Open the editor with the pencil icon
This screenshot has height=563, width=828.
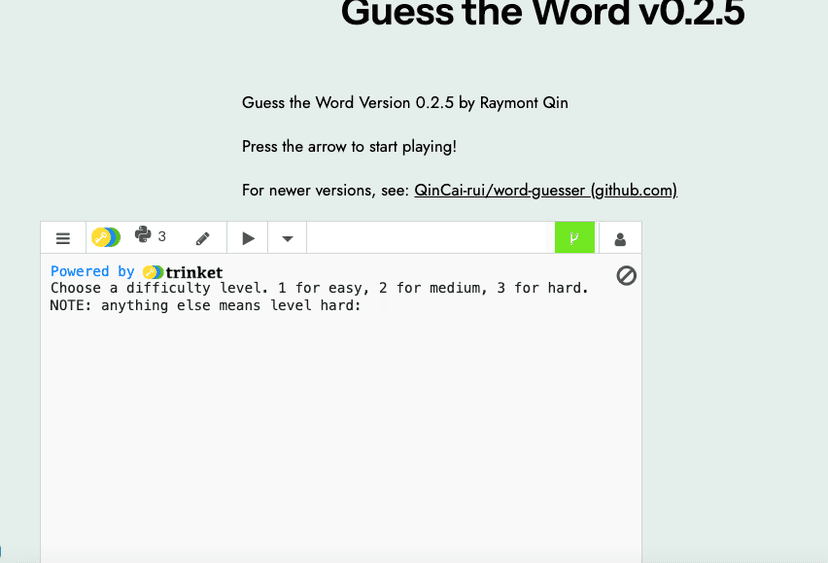tap(203, 238)
